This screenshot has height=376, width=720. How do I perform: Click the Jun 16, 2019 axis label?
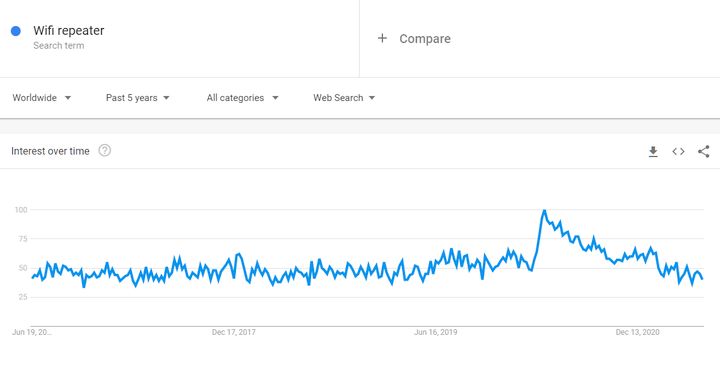point(435,332)
